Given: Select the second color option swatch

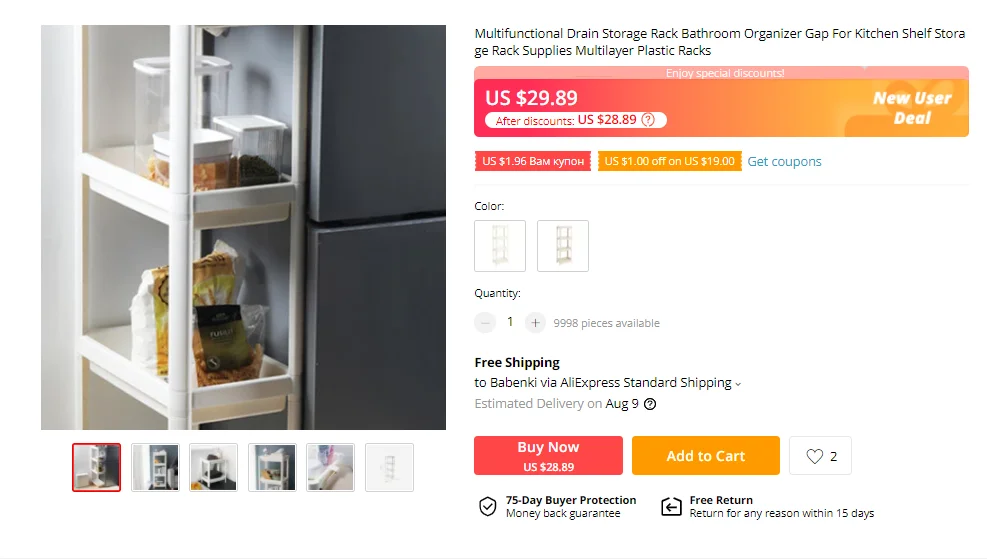Looking at the screenshot, I should point(563,246).
